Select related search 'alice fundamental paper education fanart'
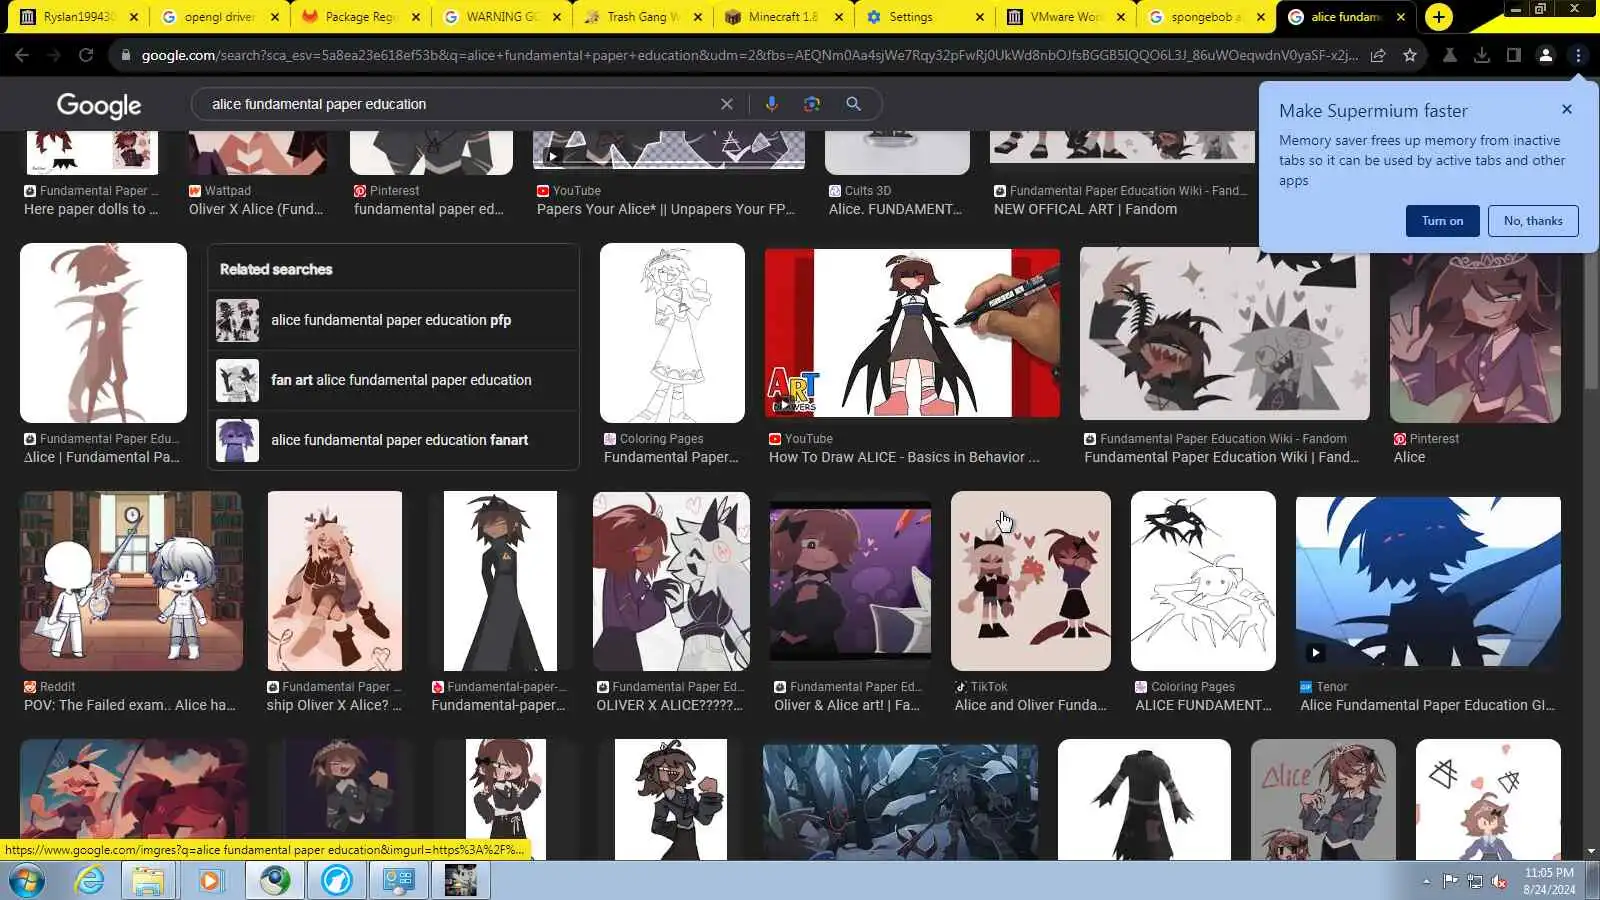The height and width of the screenshot is (900, 1600). point(393,440)
